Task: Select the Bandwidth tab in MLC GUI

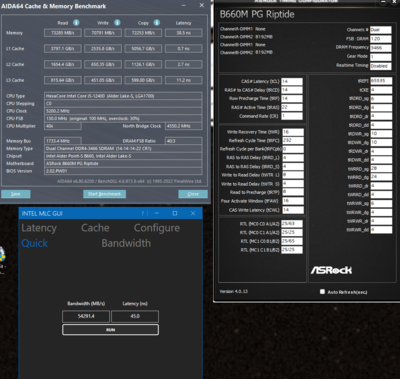Action: 126,243
